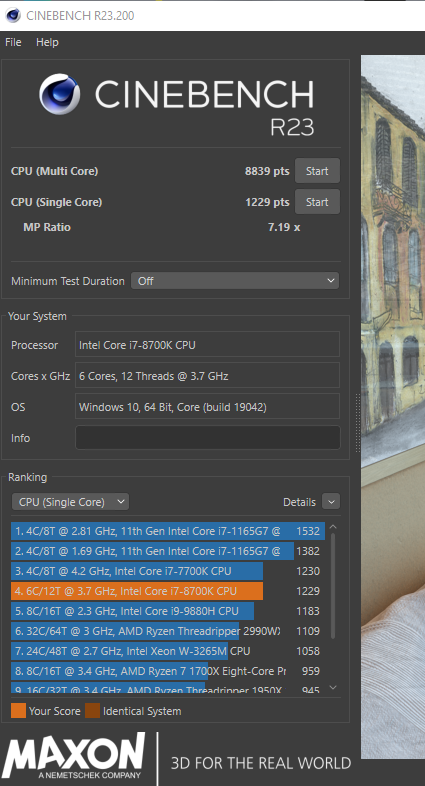425x786 pixels.
Task: Click the score 1532 in the ranking
Action: coord(308,531)
